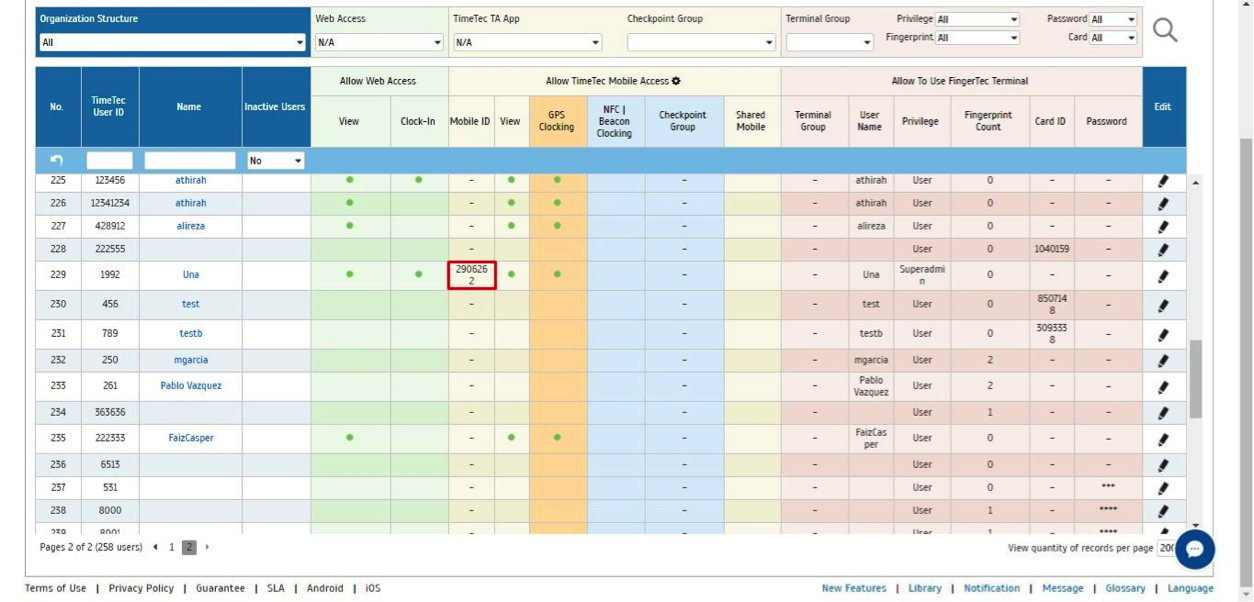Open the New Features footer link
Screen dimensions: 1254x602
(854, 588)
